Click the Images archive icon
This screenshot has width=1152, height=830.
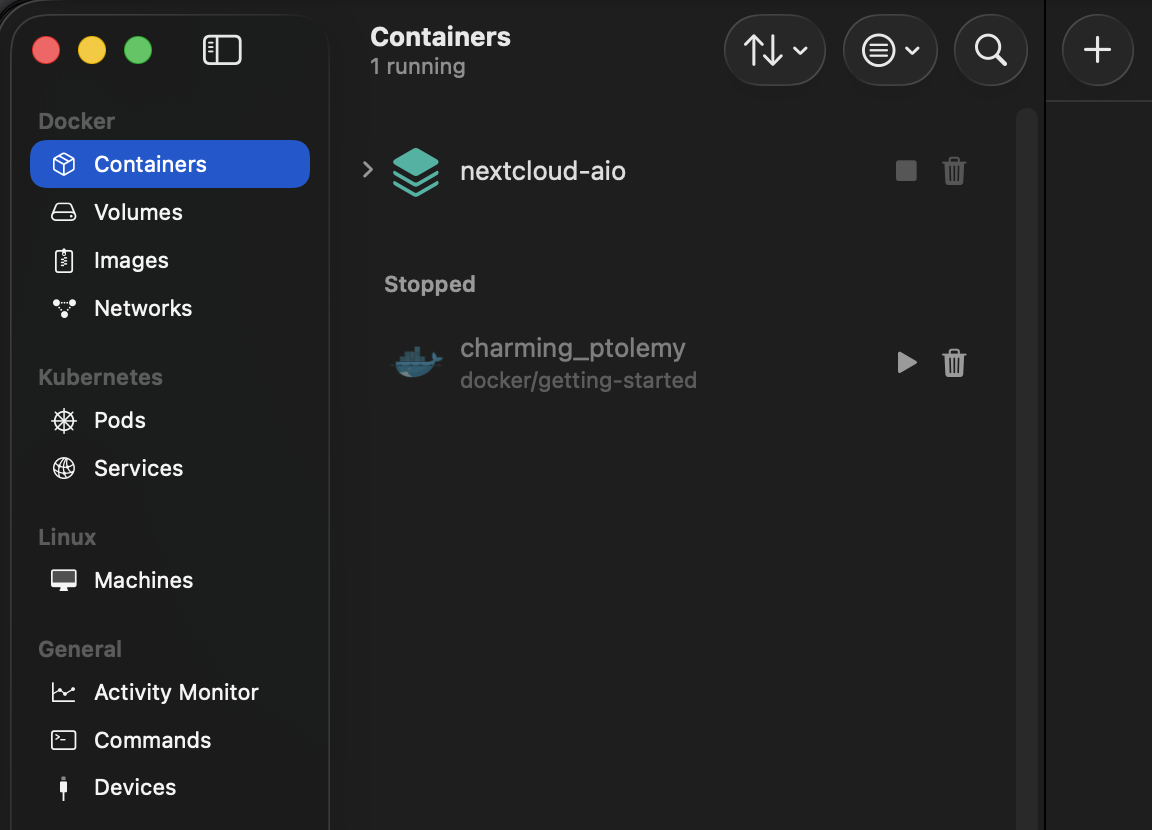[x=64, y=260]
